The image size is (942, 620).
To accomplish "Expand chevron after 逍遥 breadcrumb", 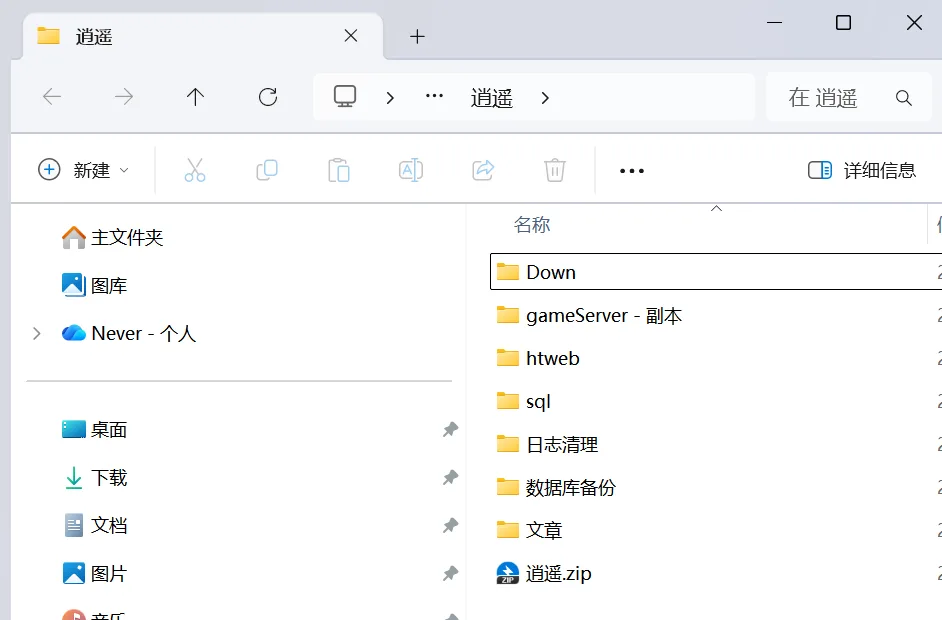I will click(545, 97).
